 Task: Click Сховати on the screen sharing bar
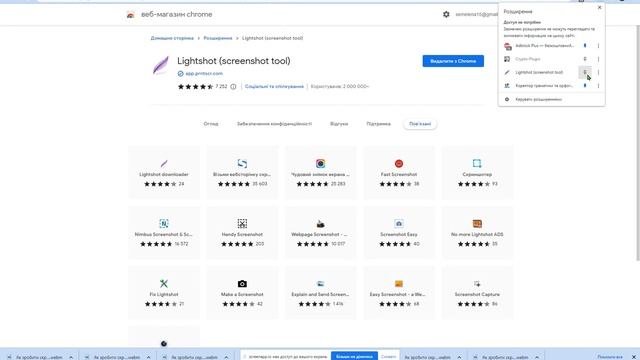[x=388, y=356]
